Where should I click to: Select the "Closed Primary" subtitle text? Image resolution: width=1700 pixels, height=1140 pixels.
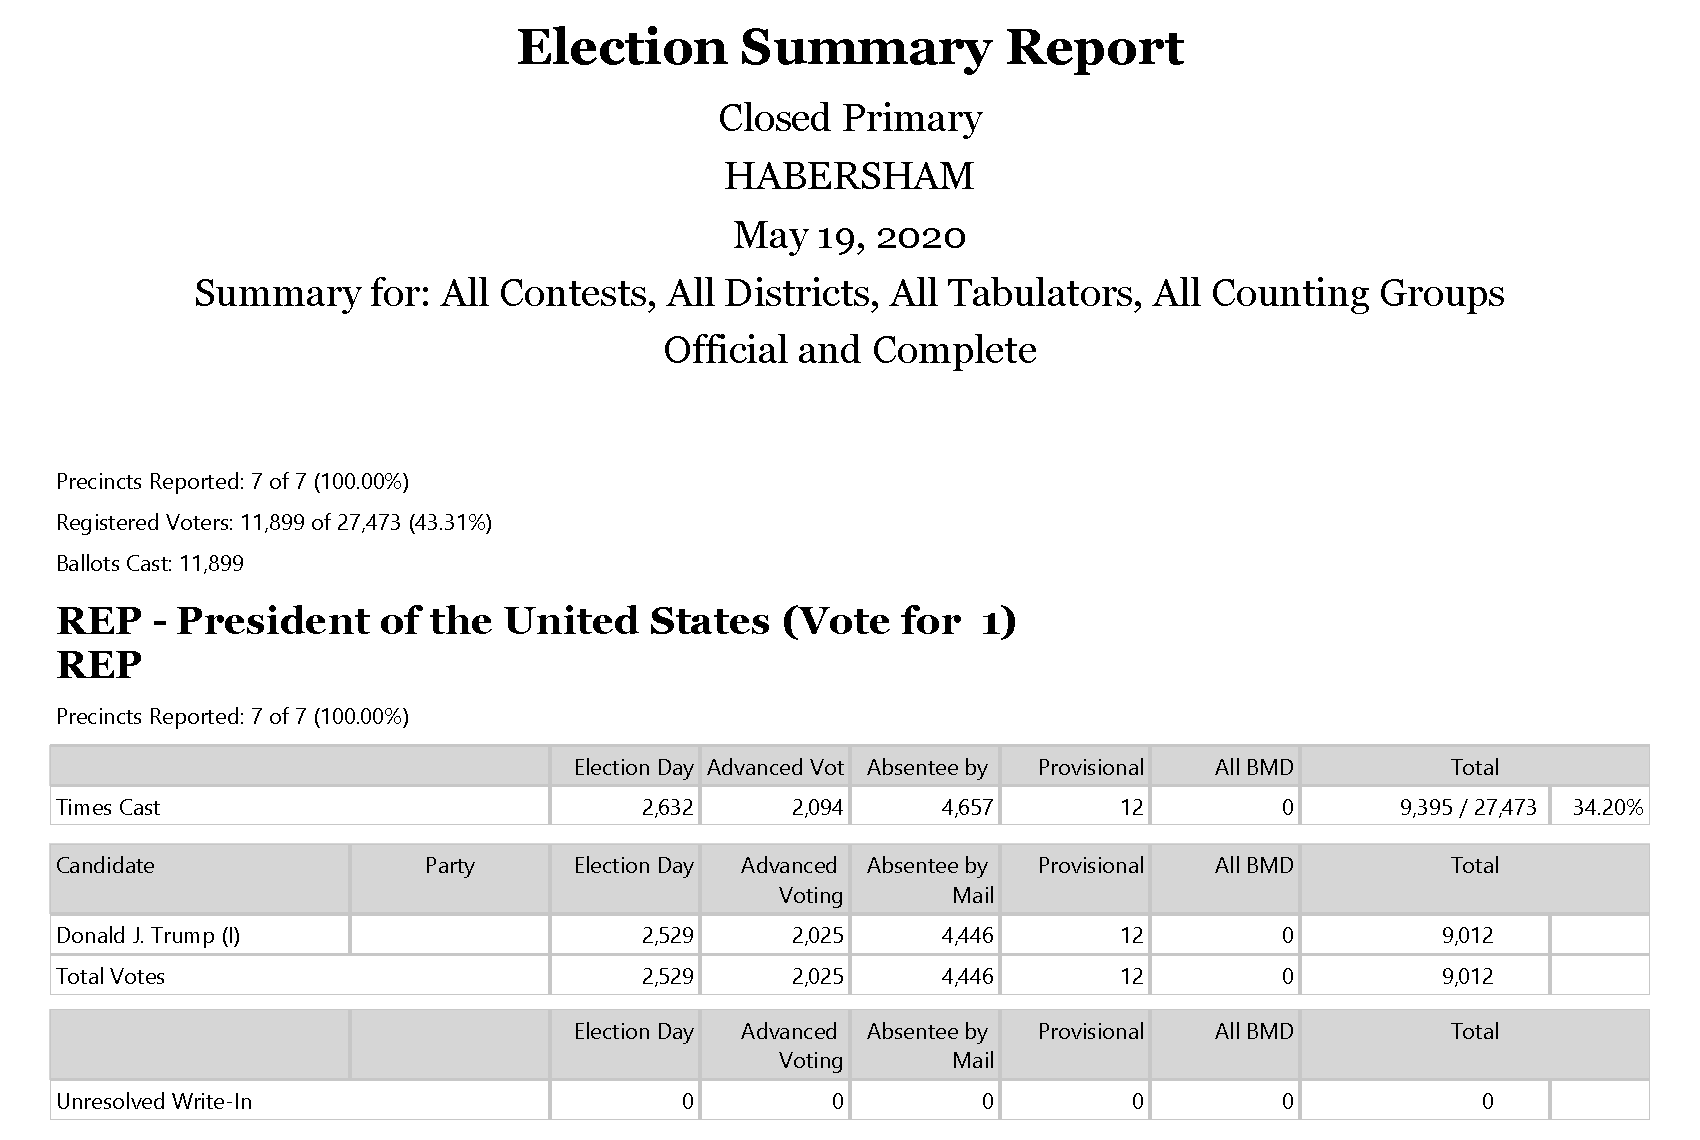point(850,118)
